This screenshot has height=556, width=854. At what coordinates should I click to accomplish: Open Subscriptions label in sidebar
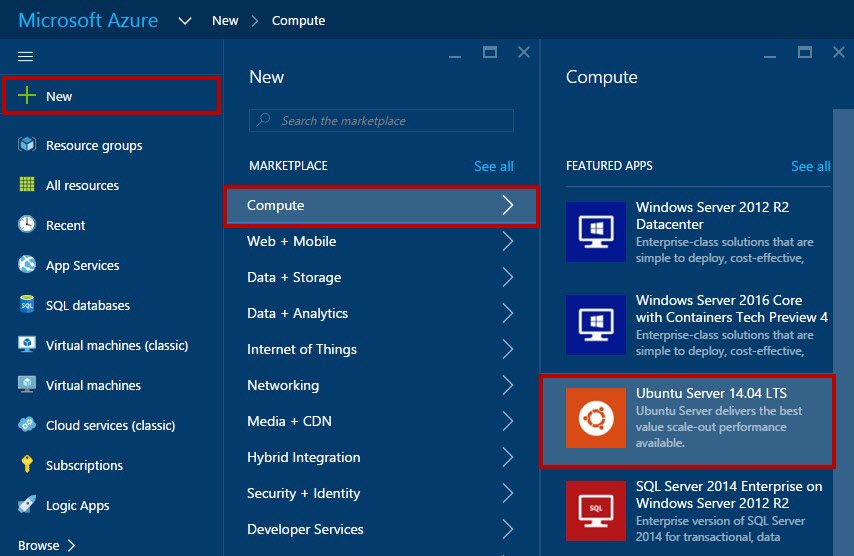(84, 465)
